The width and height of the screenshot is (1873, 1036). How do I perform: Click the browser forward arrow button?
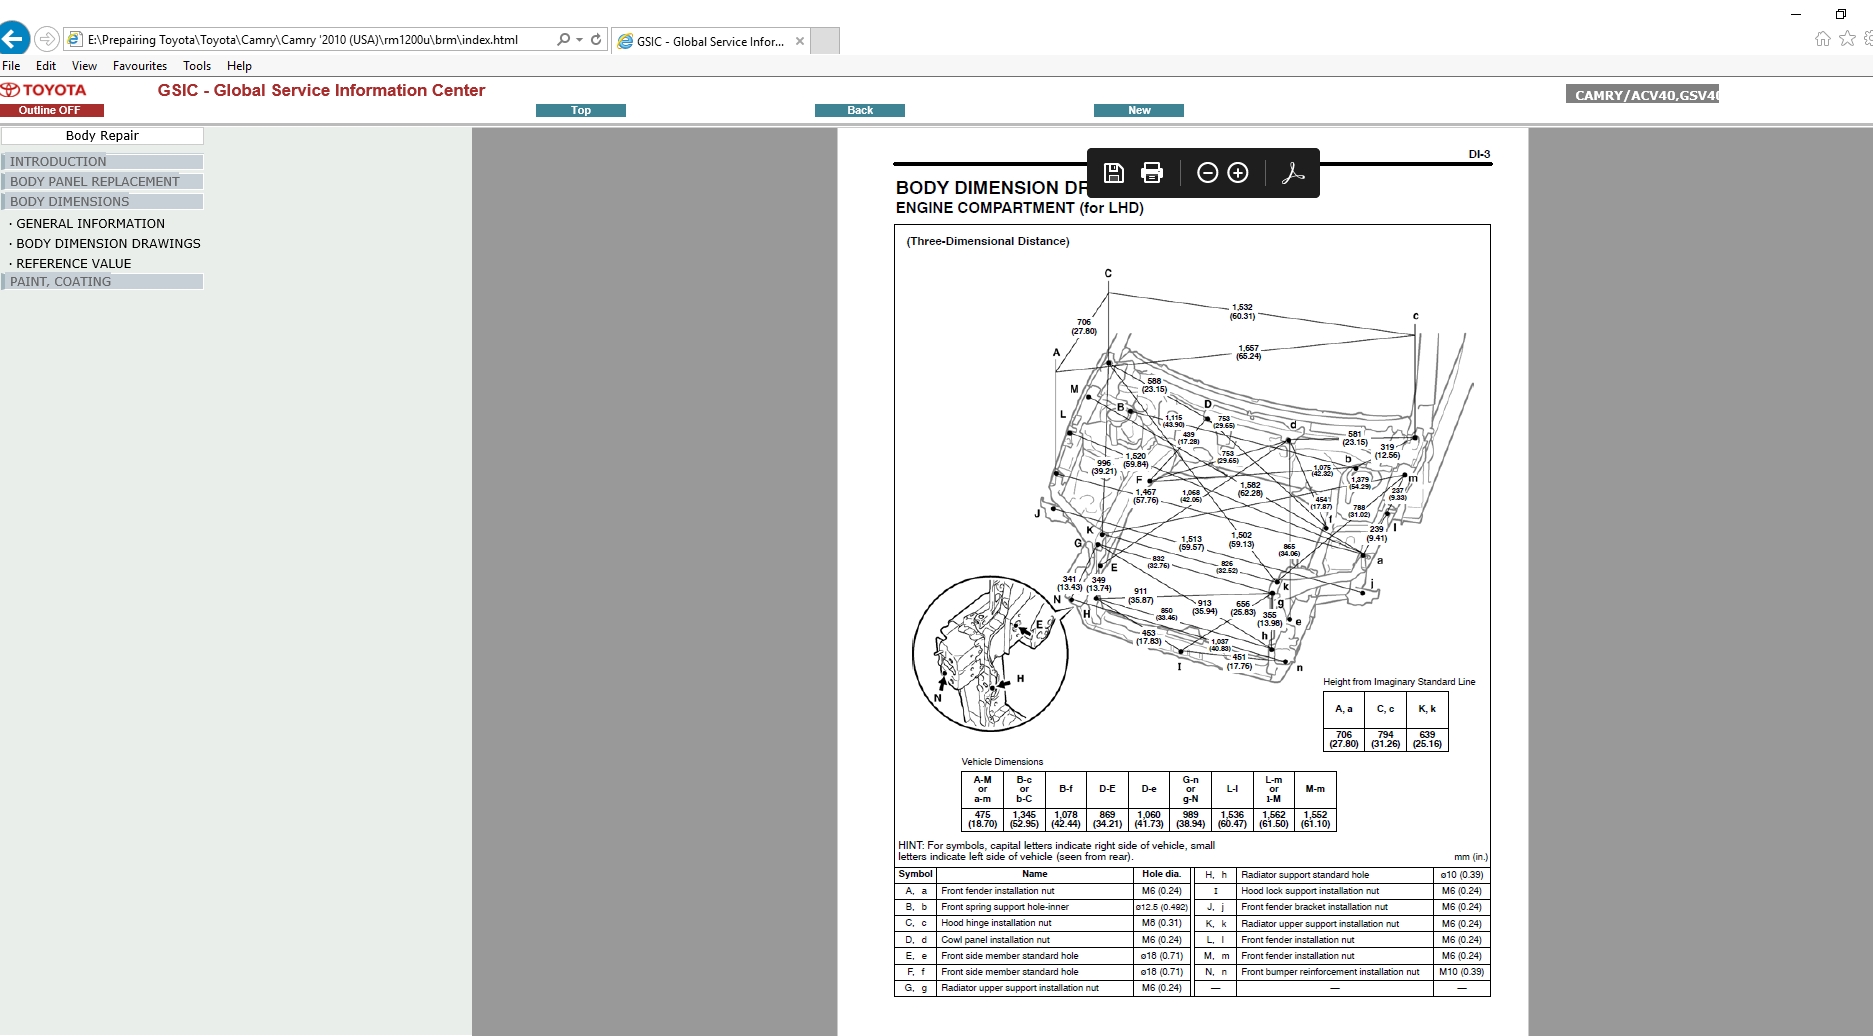pos(47,39)
